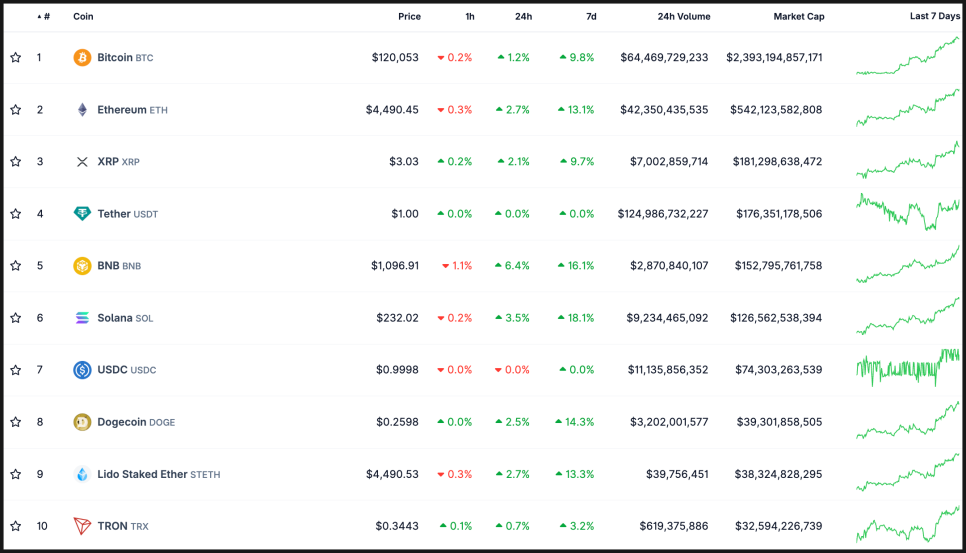Add USDC to favorites with star

[x=16, y=370]
